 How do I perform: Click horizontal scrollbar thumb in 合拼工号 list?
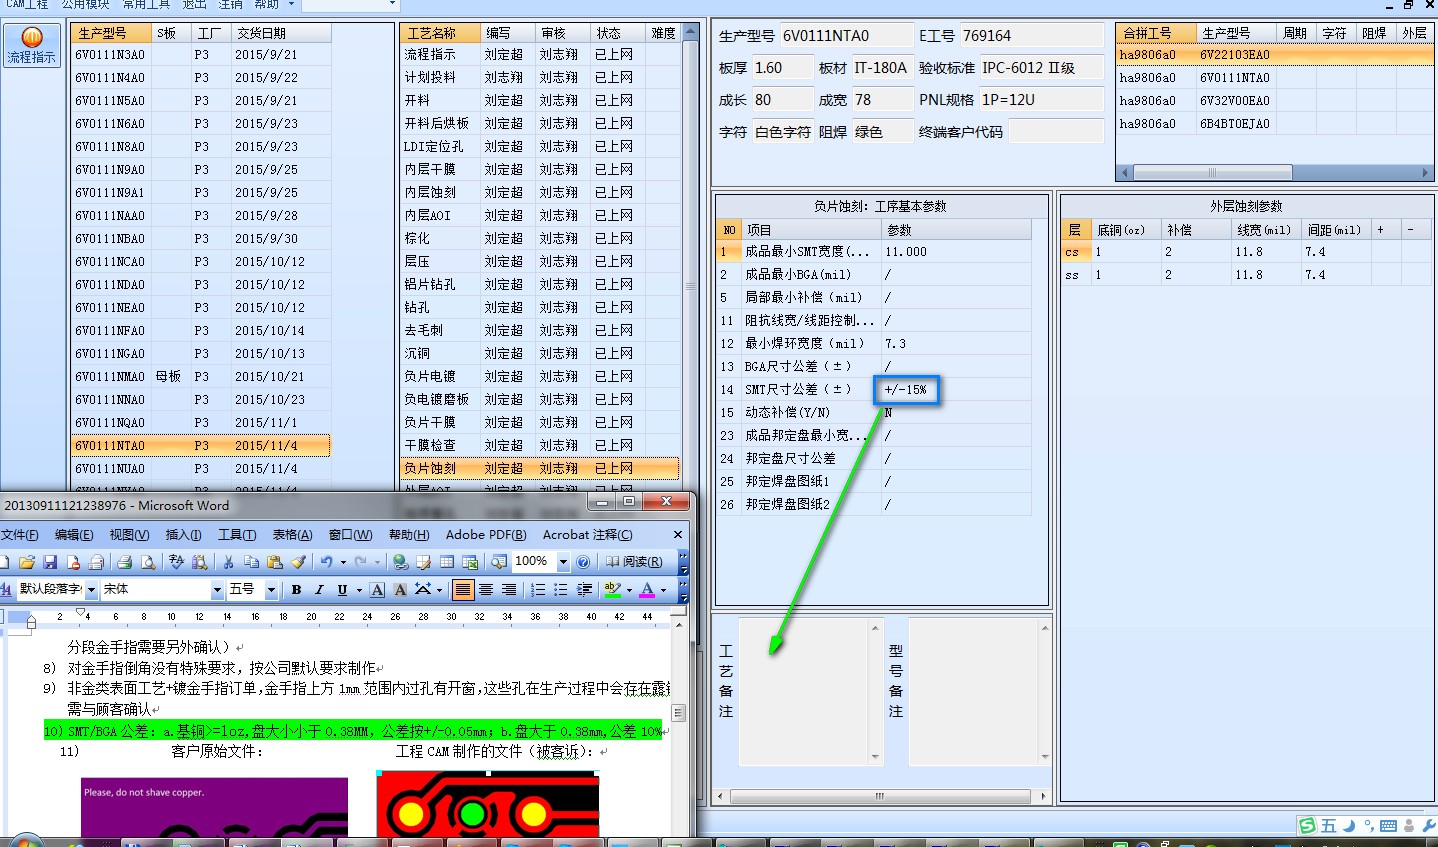coord(1212,173)
